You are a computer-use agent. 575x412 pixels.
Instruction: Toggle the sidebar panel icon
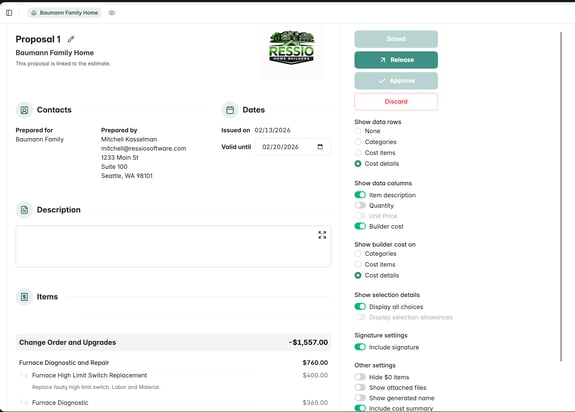click(x=9, y=13)
